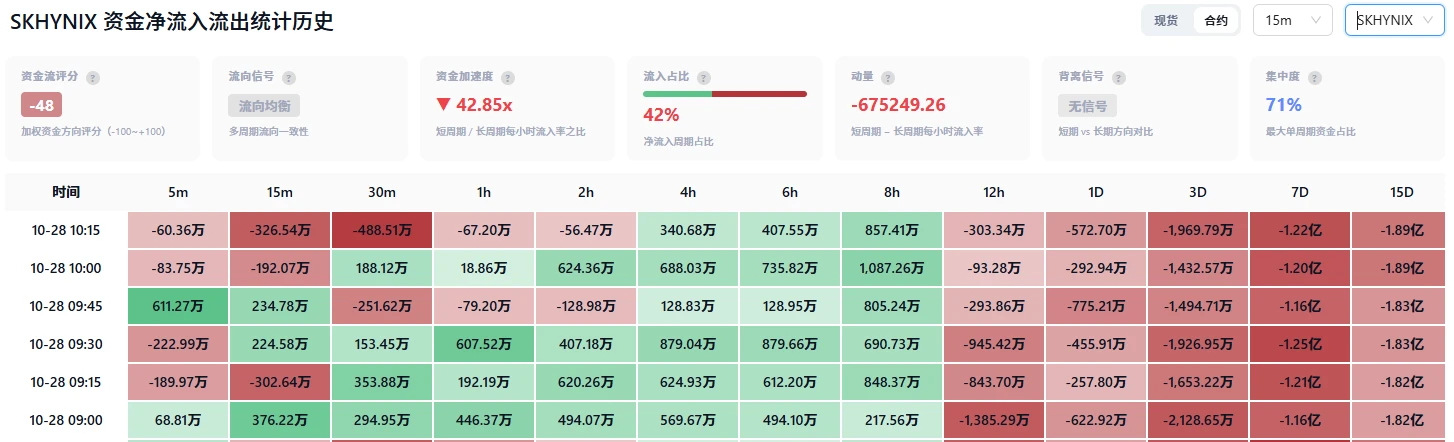Screen dimensions: 1454x442
Task: Click the -675249.26 momentum value
Action: pyautogui.click(x=898, y=105)
